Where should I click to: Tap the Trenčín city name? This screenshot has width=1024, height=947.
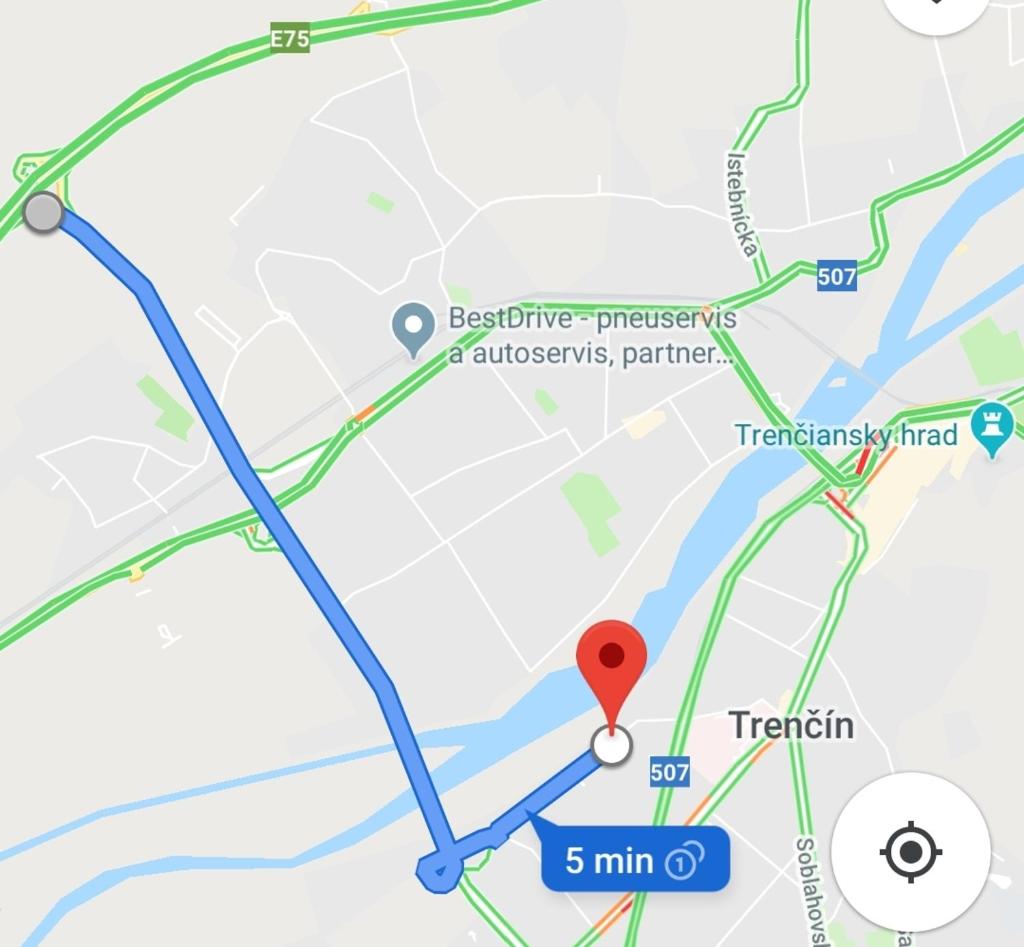pyautogui.click(x=791, y=725)
